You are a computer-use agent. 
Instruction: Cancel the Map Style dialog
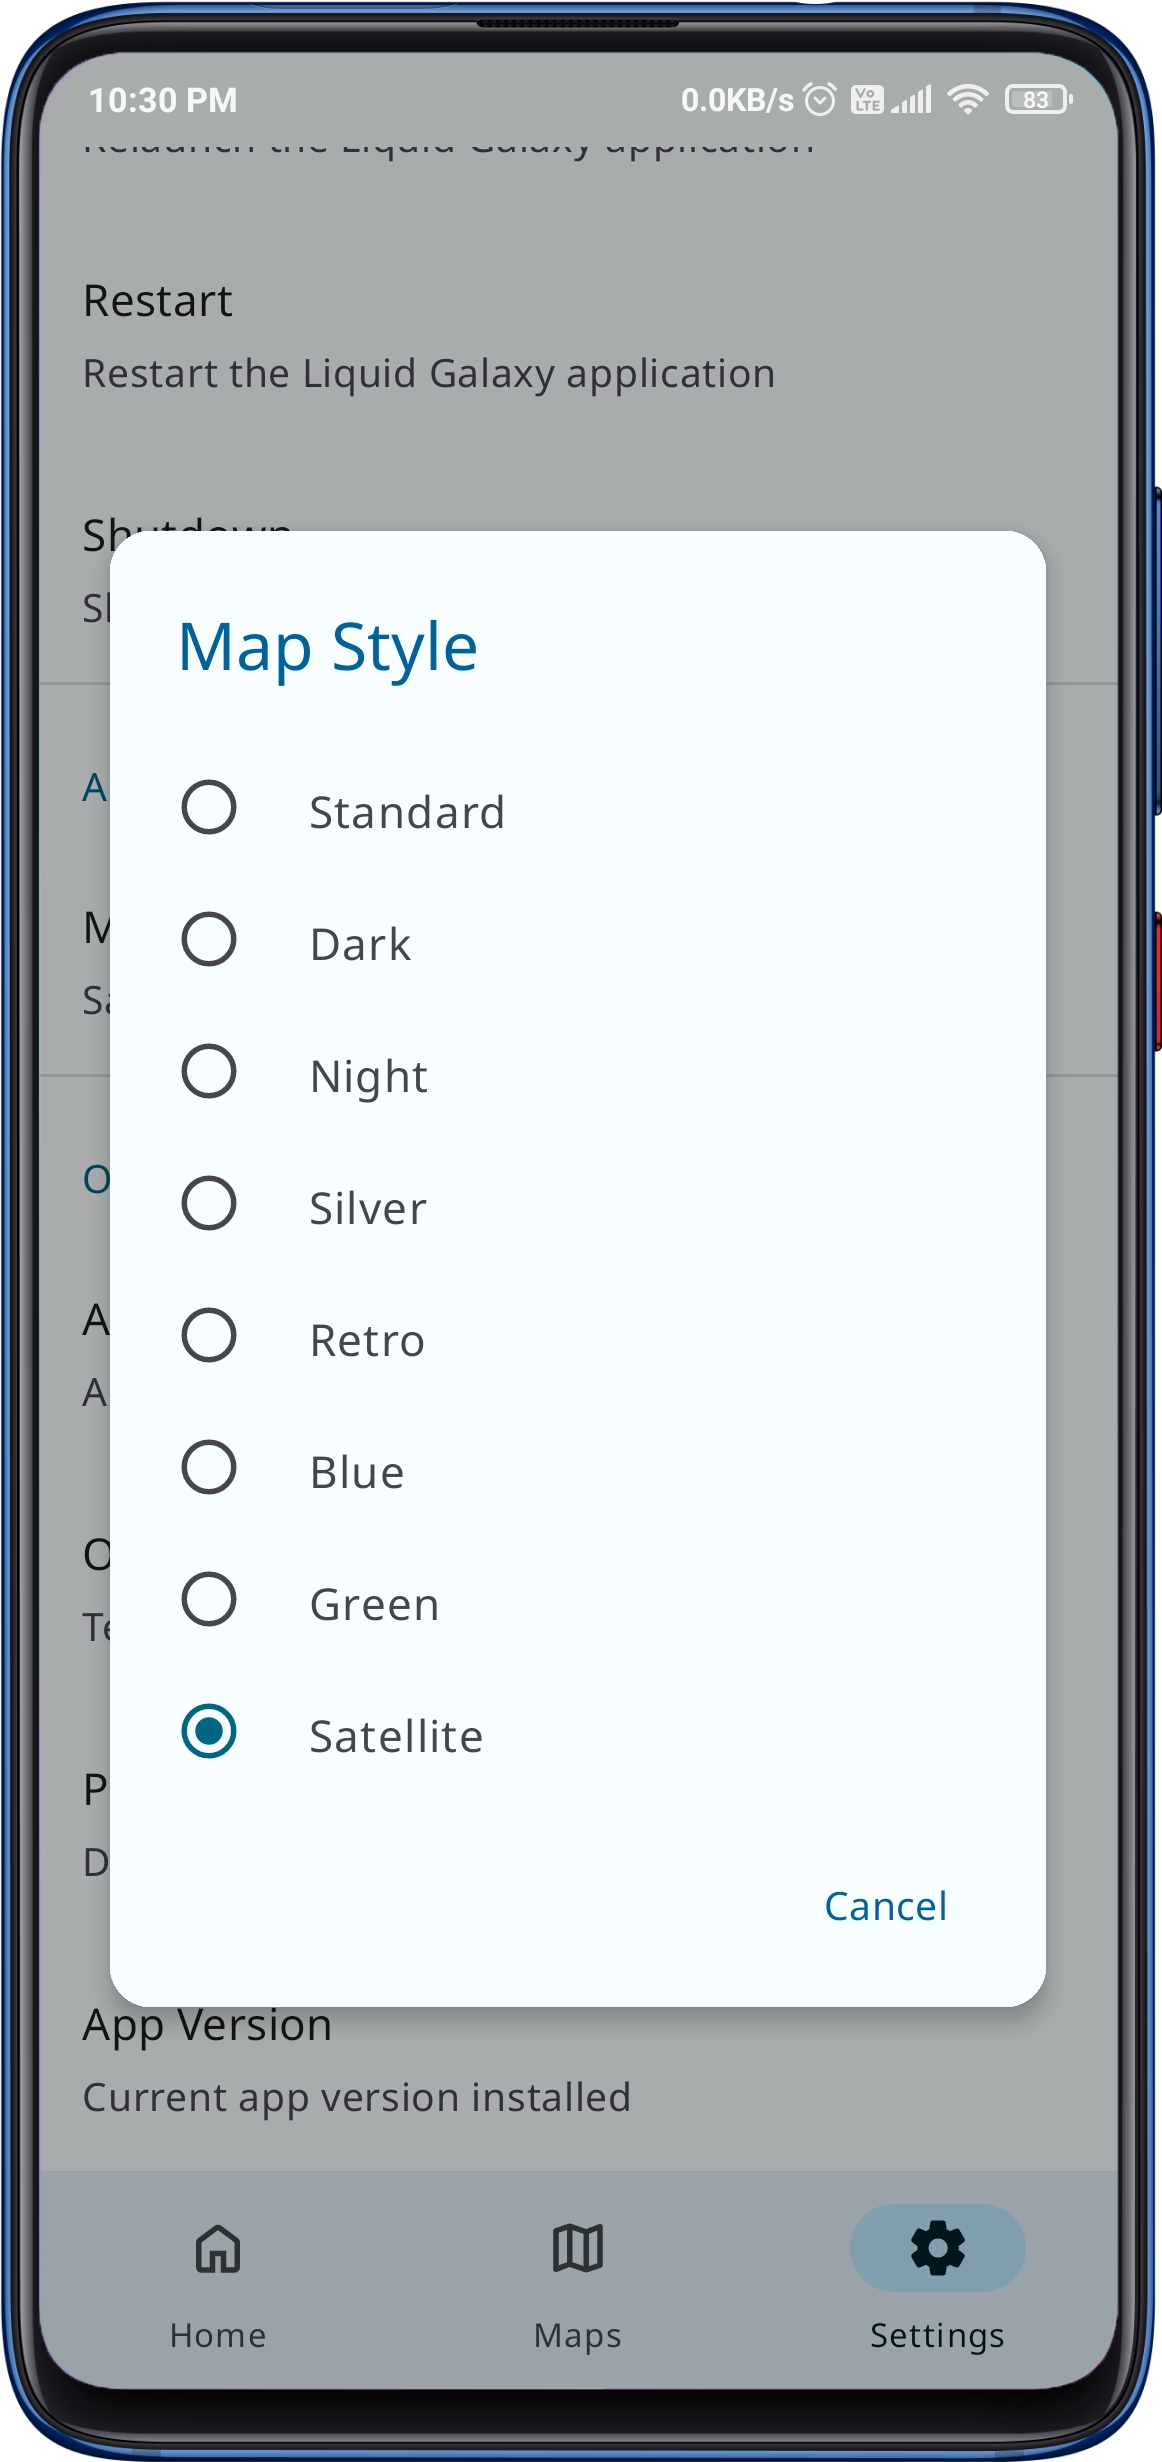[x=885, y=1907]
